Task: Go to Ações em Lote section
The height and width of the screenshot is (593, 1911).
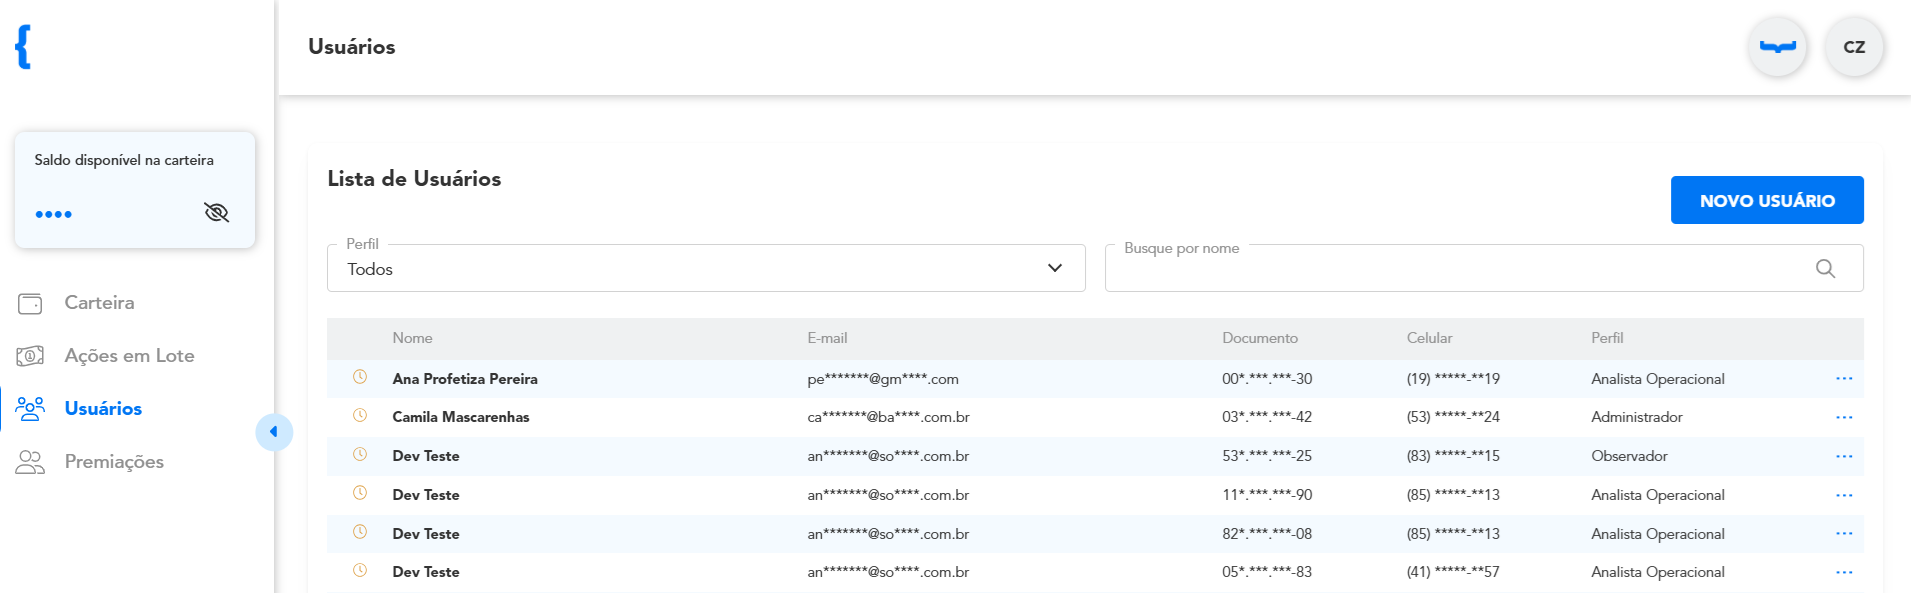Action: click(106, 356)
